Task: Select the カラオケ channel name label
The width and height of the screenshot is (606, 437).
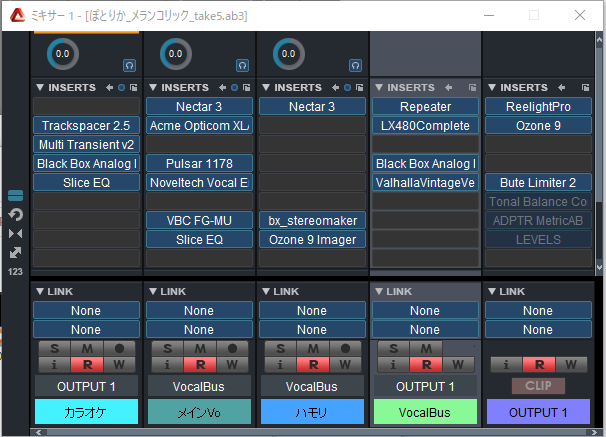Action: (x=86, y=412)
